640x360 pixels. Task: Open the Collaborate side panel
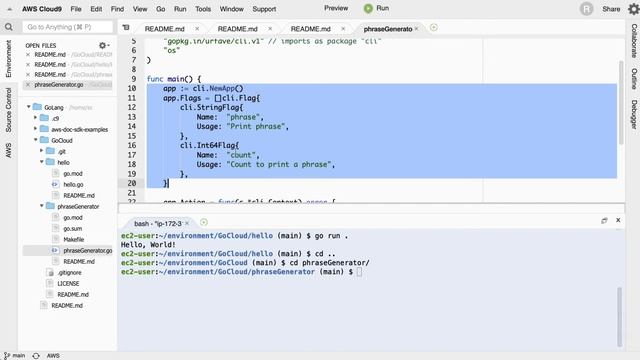coord(634,40)
